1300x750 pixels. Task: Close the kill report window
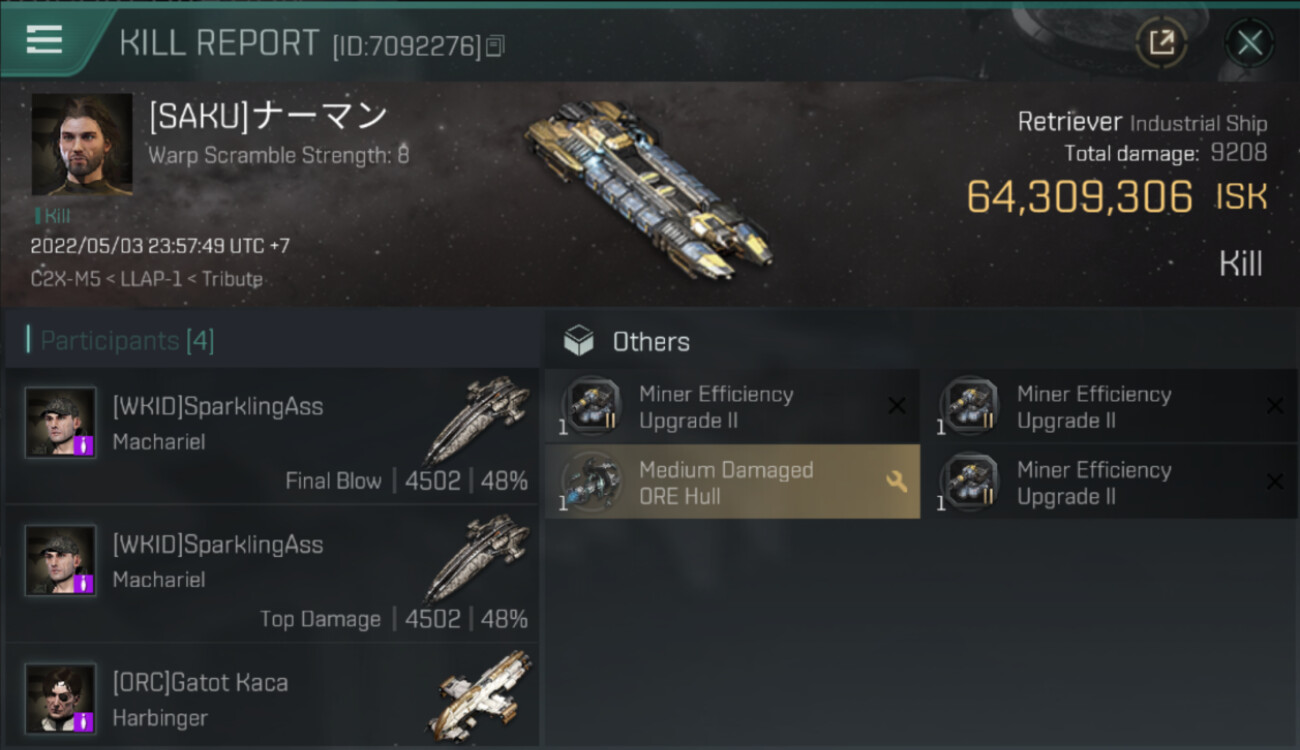click(x=1249, y=42)
